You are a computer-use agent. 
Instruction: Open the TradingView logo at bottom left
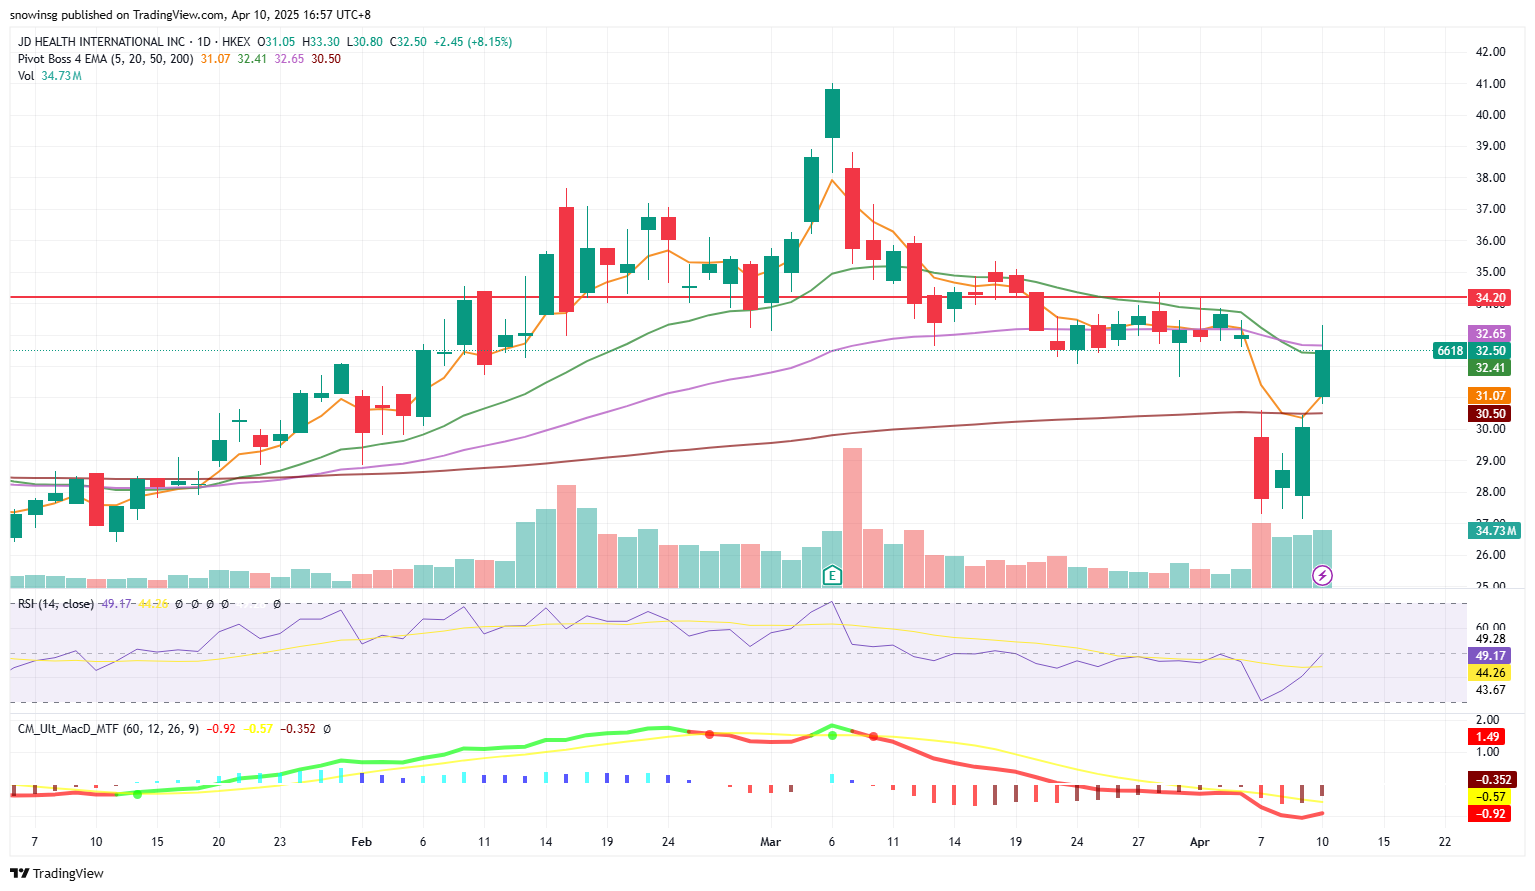[57, 873]
